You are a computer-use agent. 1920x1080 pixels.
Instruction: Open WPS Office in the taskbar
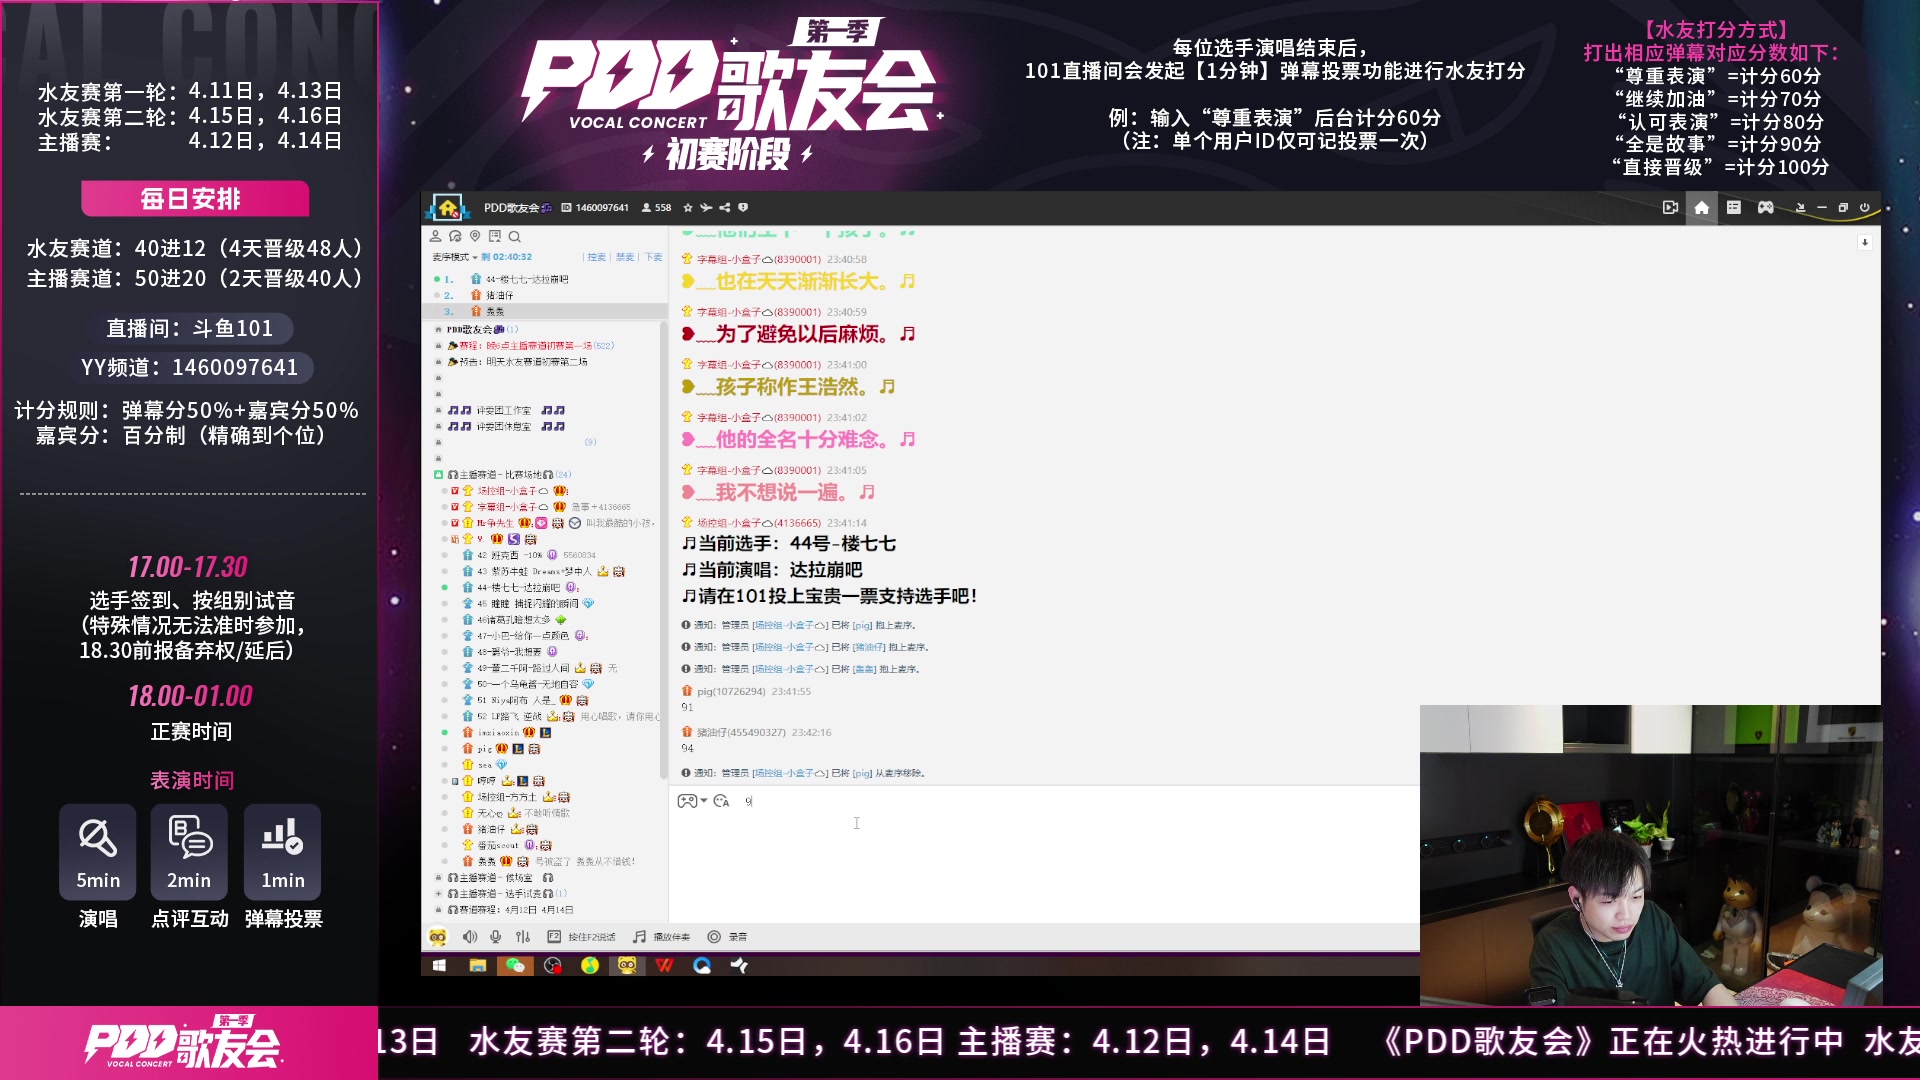(x=665, y=965)
